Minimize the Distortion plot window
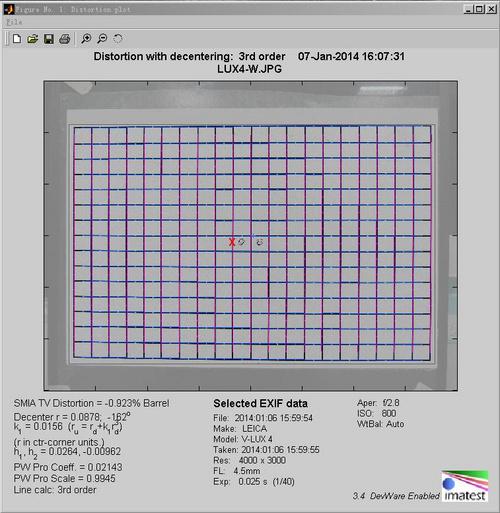This screenshot has height=513, width=500. pos(468,9)
